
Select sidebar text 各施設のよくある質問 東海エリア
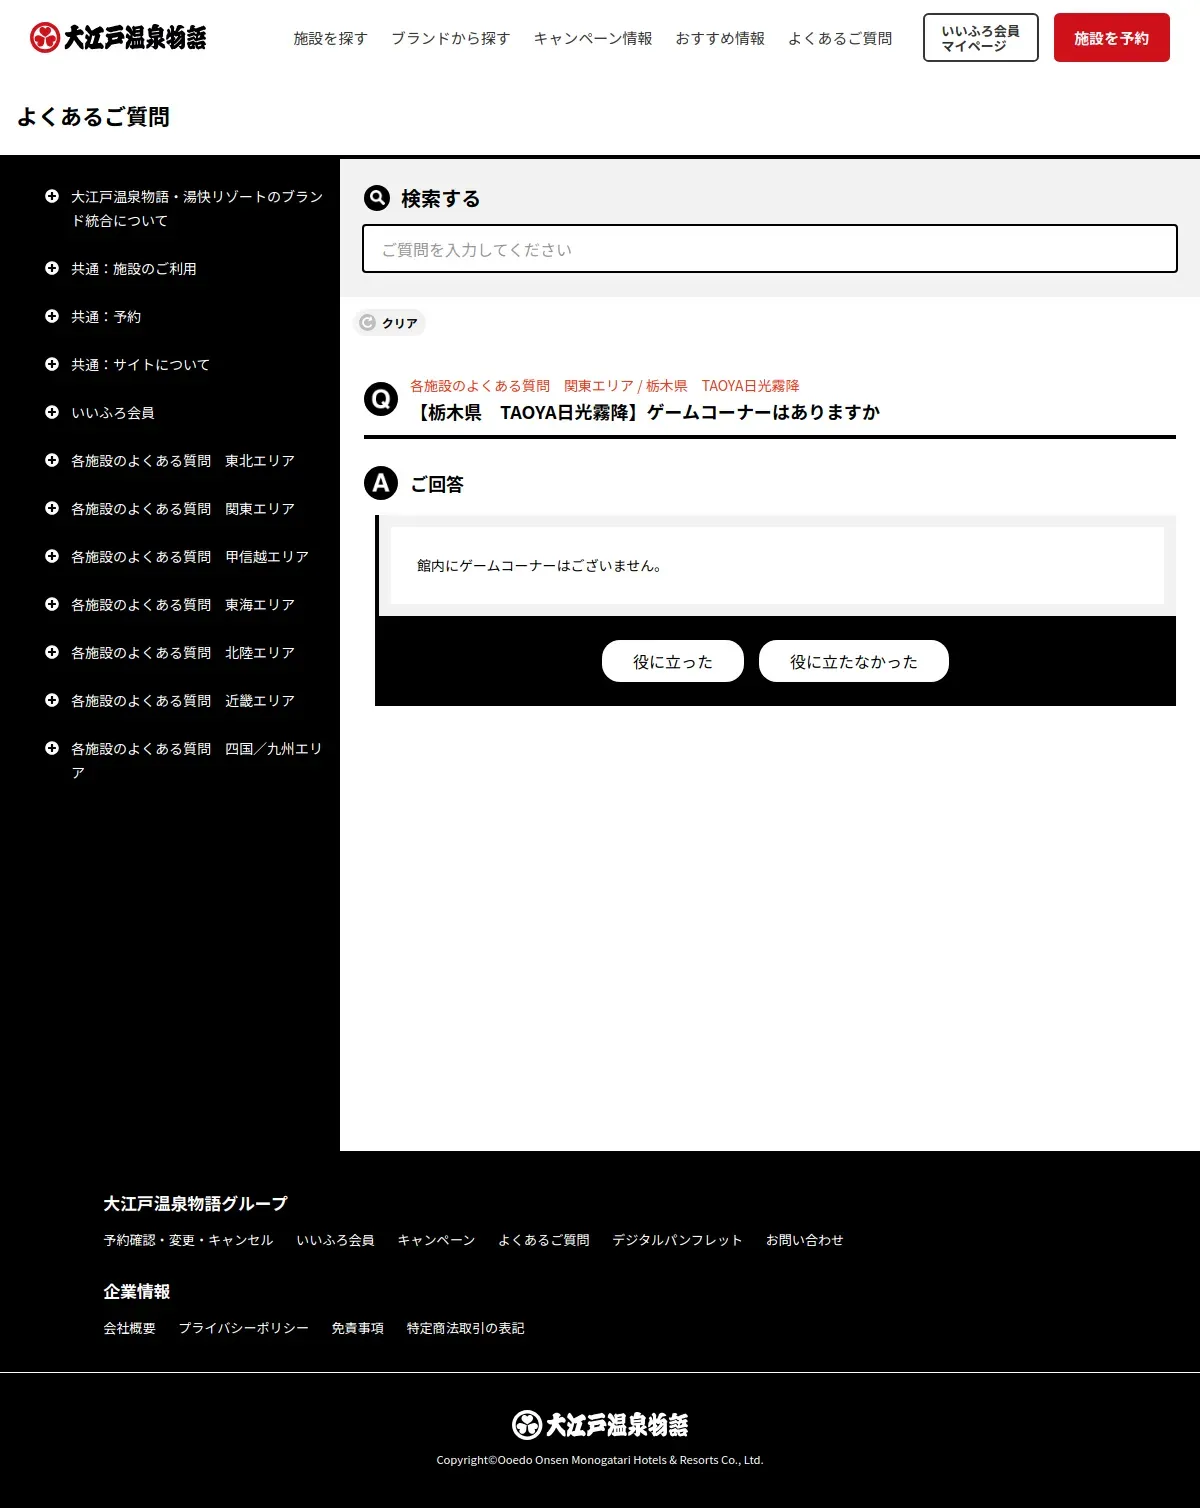[x=183, y=604]
